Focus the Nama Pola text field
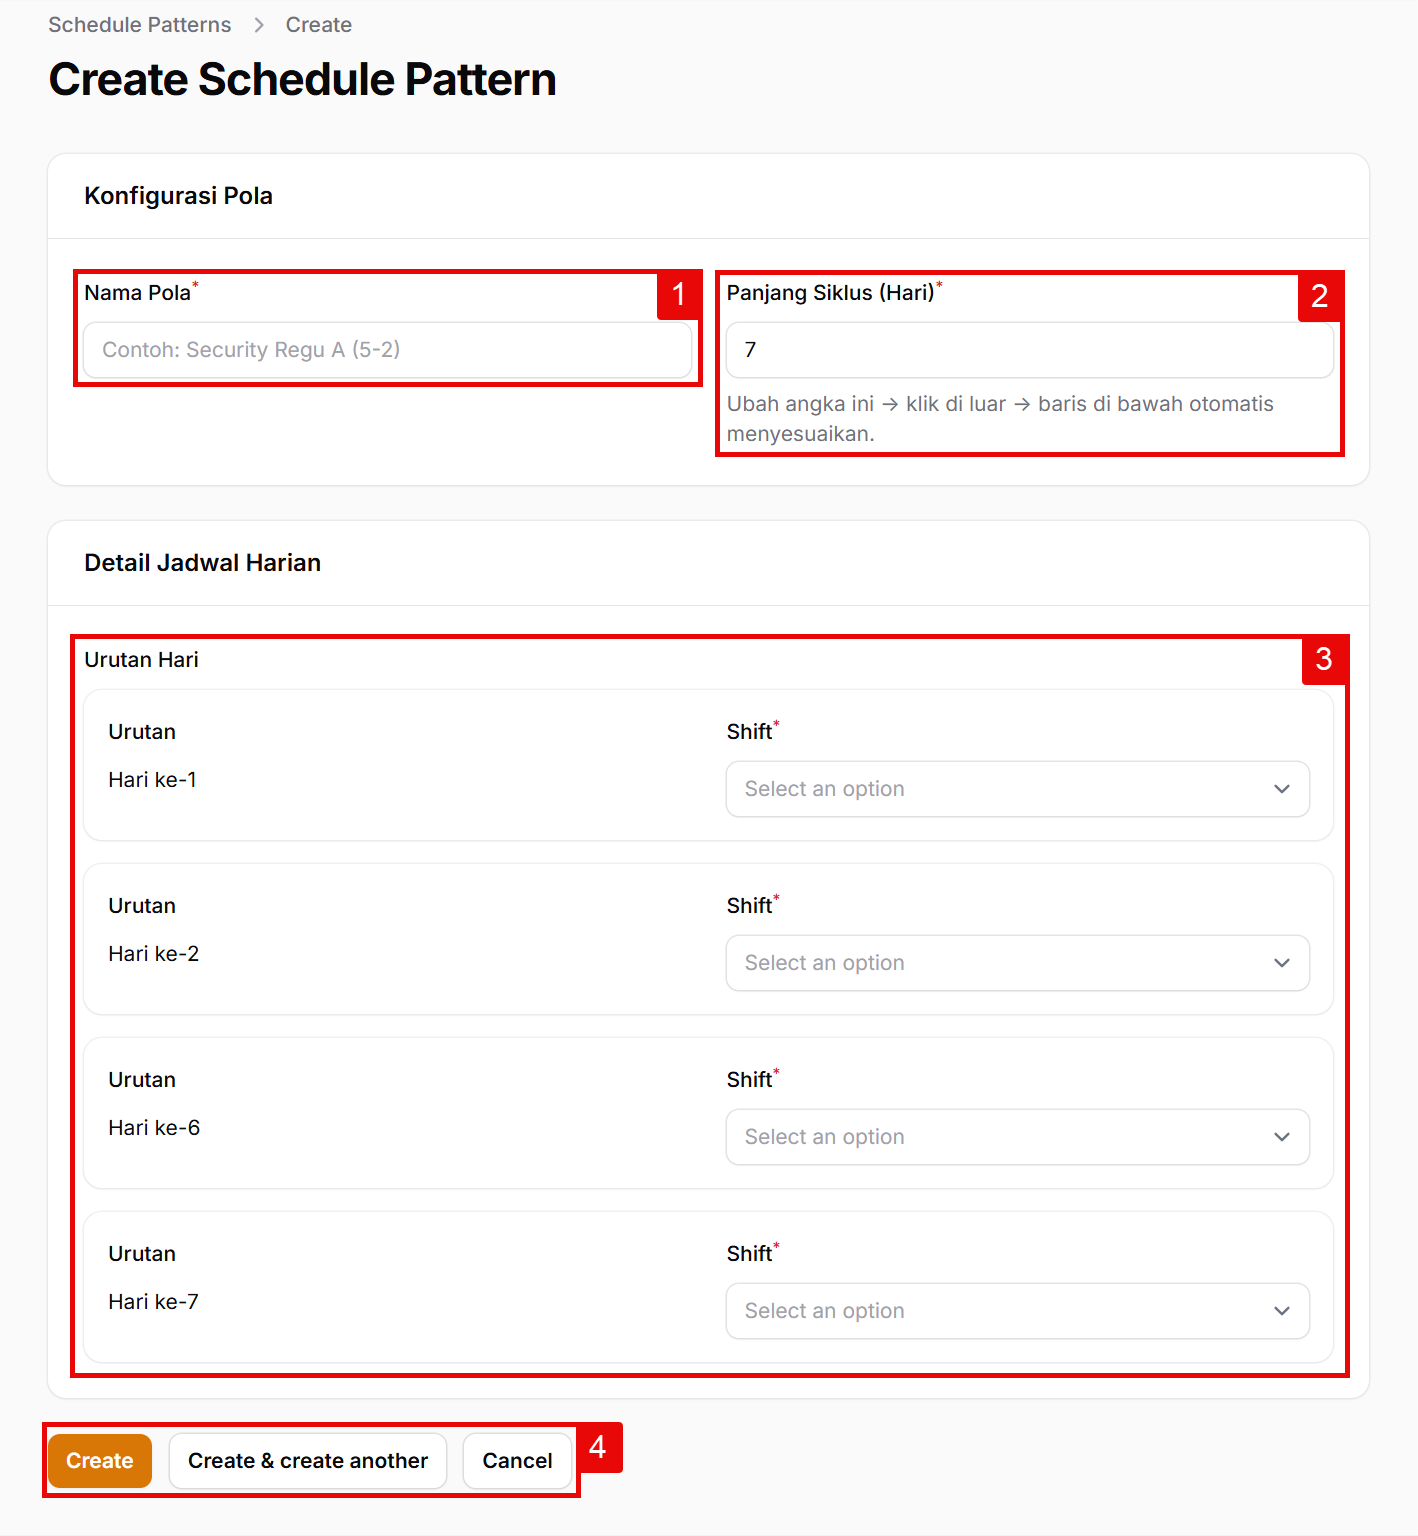 387,350
